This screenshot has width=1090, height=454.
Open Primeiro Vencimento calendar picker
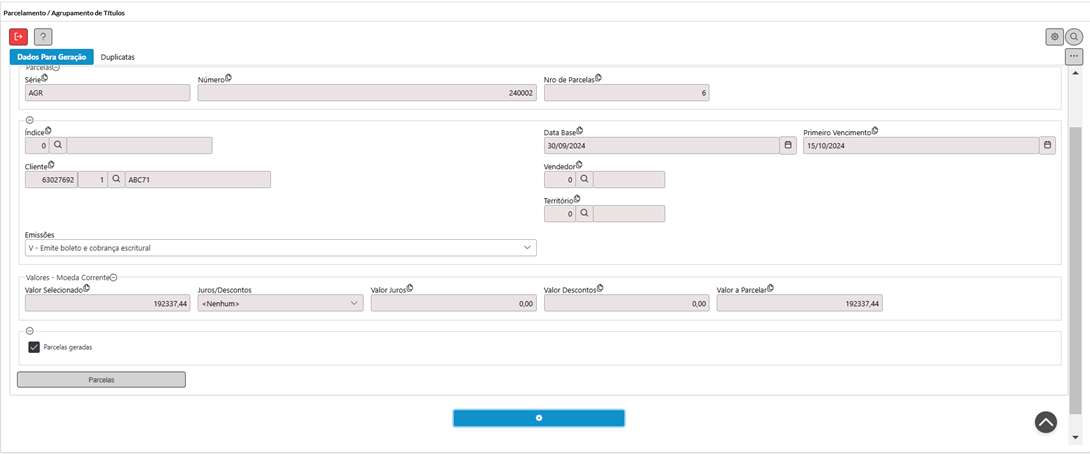(x=1048, y=145)
